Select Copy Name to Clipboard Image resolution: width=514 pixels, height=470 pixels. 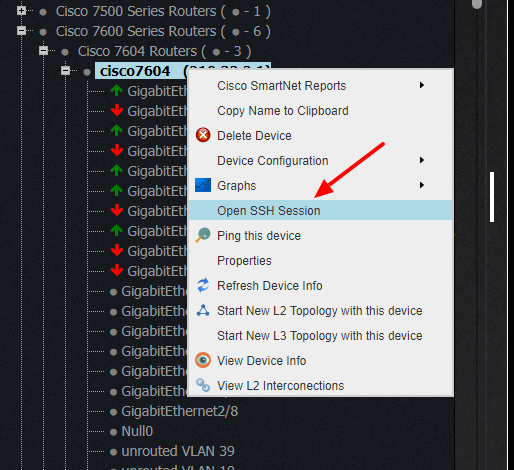coord(283,111)
